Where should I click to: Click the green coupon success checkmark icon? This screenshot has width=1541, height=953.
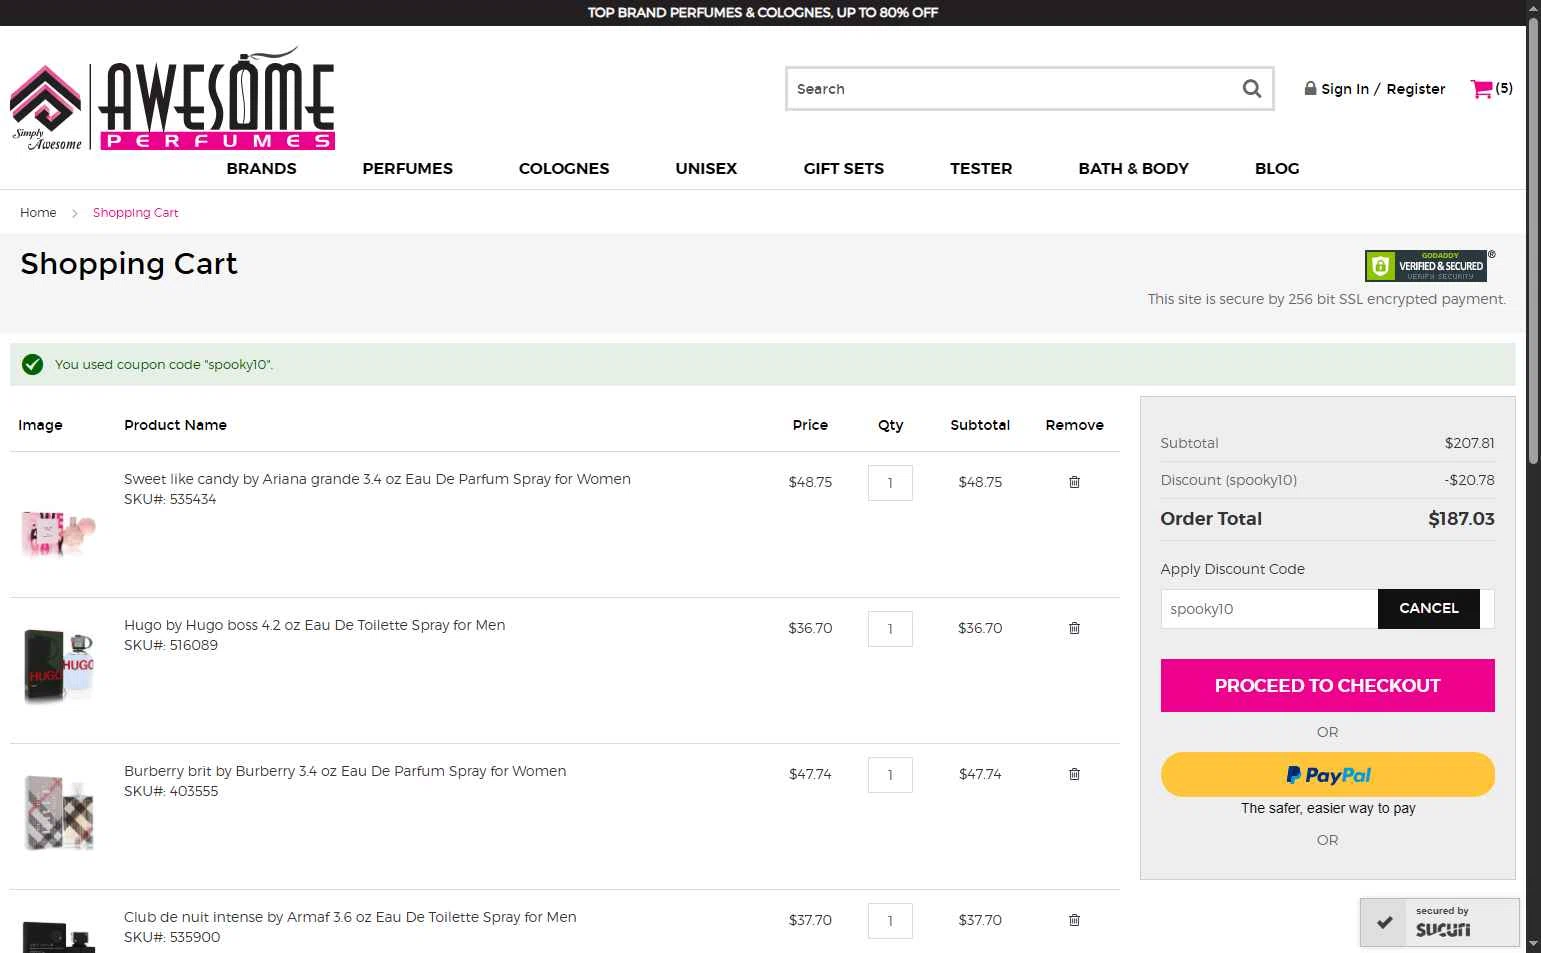pyautogui.click(x=32, y=364)
